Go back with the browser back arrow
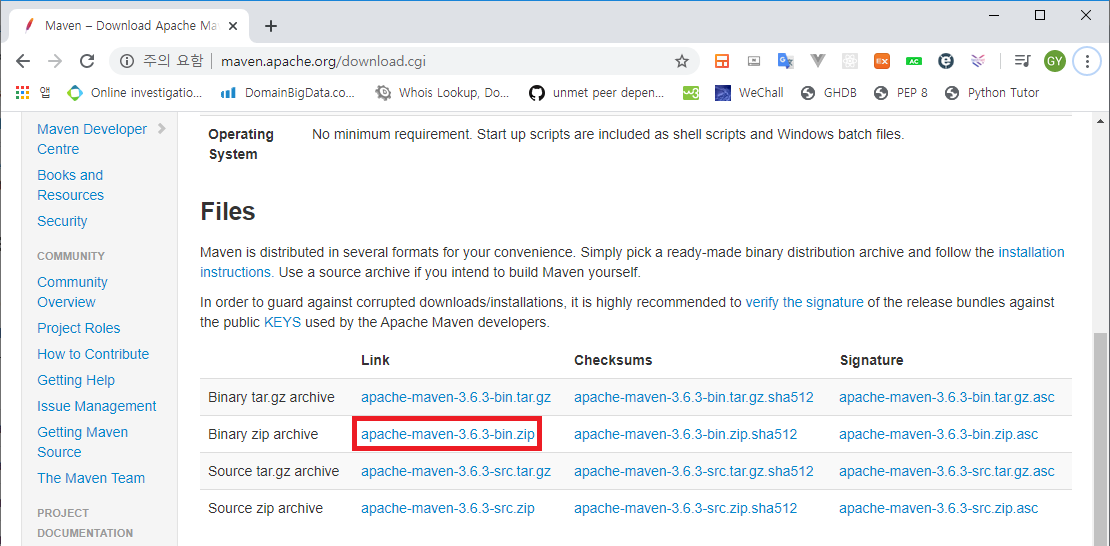 pos(23,62)
